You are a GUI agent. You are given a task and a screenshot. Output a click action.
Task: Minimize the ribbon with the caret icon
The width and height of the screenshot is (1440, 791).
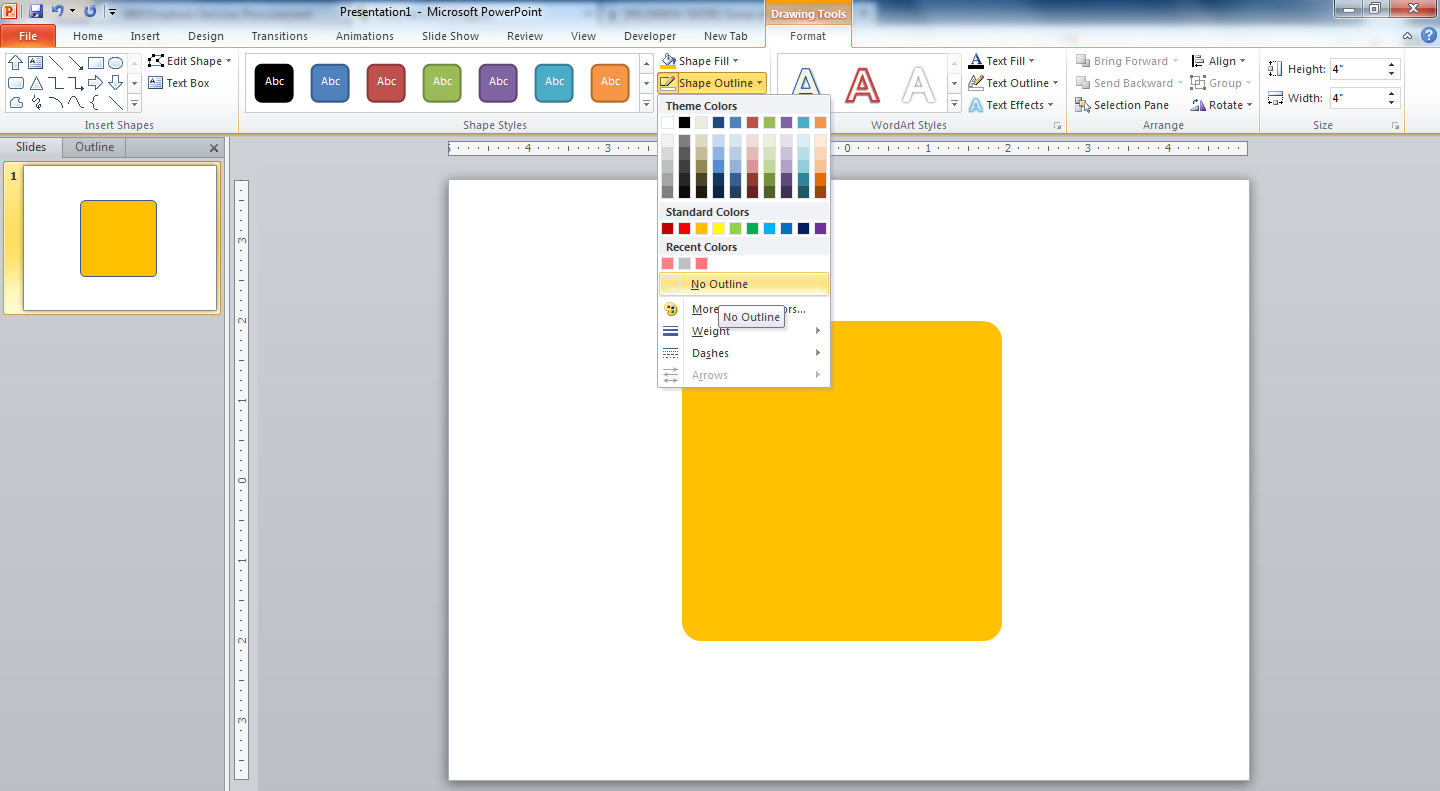click(1408, 35)
